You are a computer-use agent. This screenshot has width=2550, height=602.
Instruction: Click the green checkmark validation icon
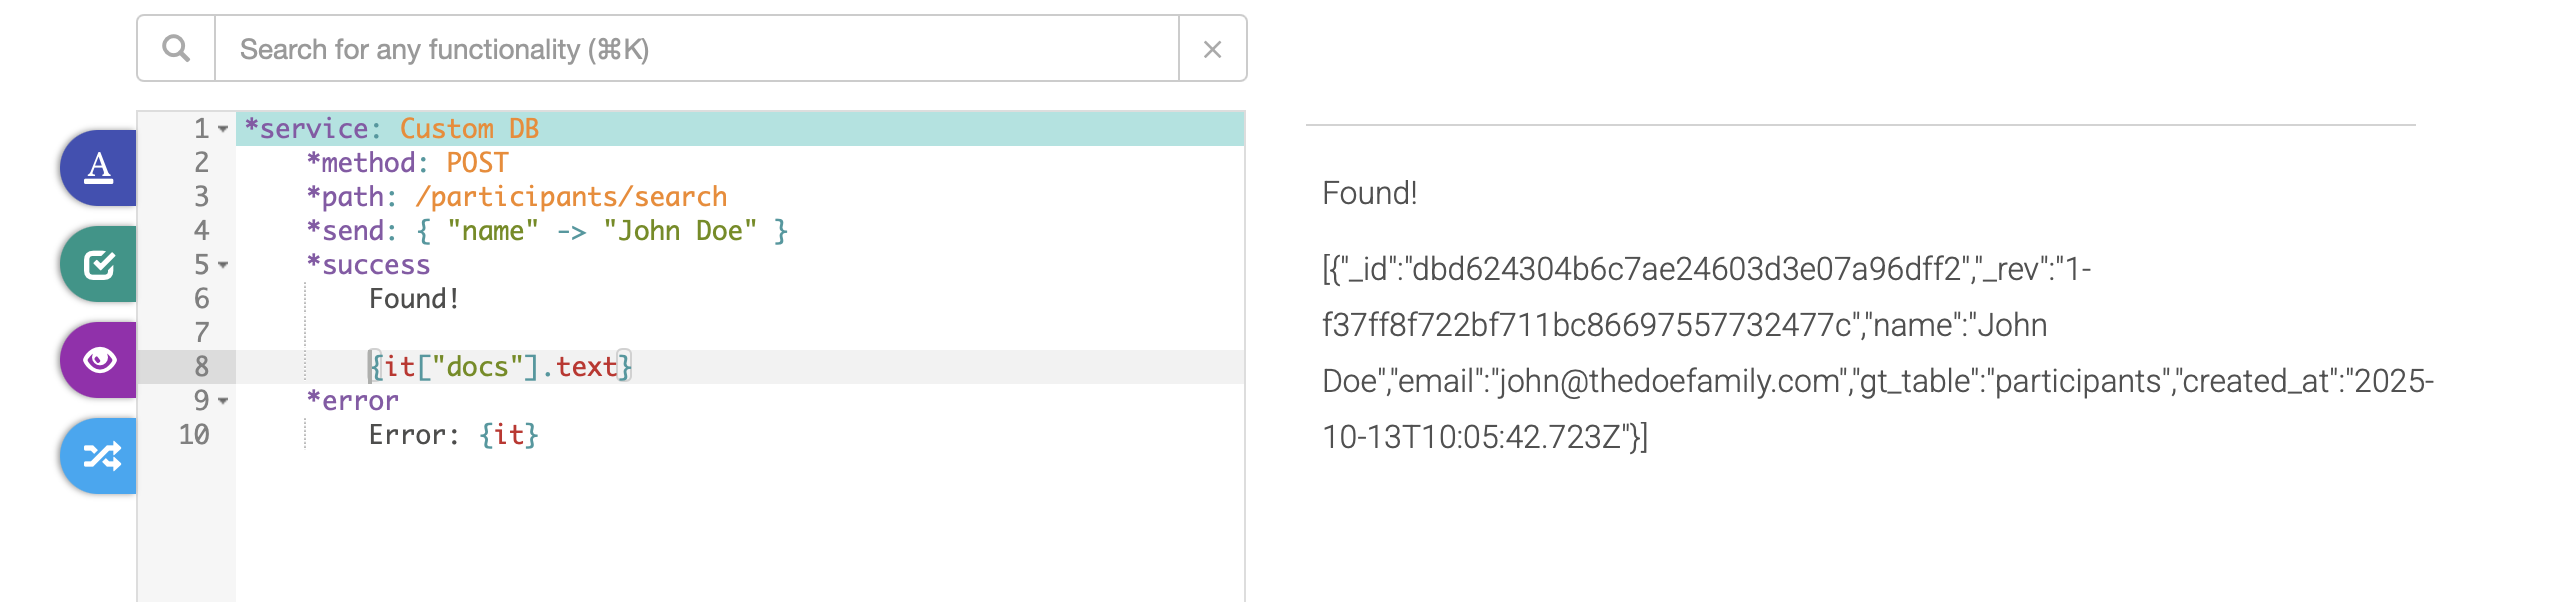[x=98, y=264]
